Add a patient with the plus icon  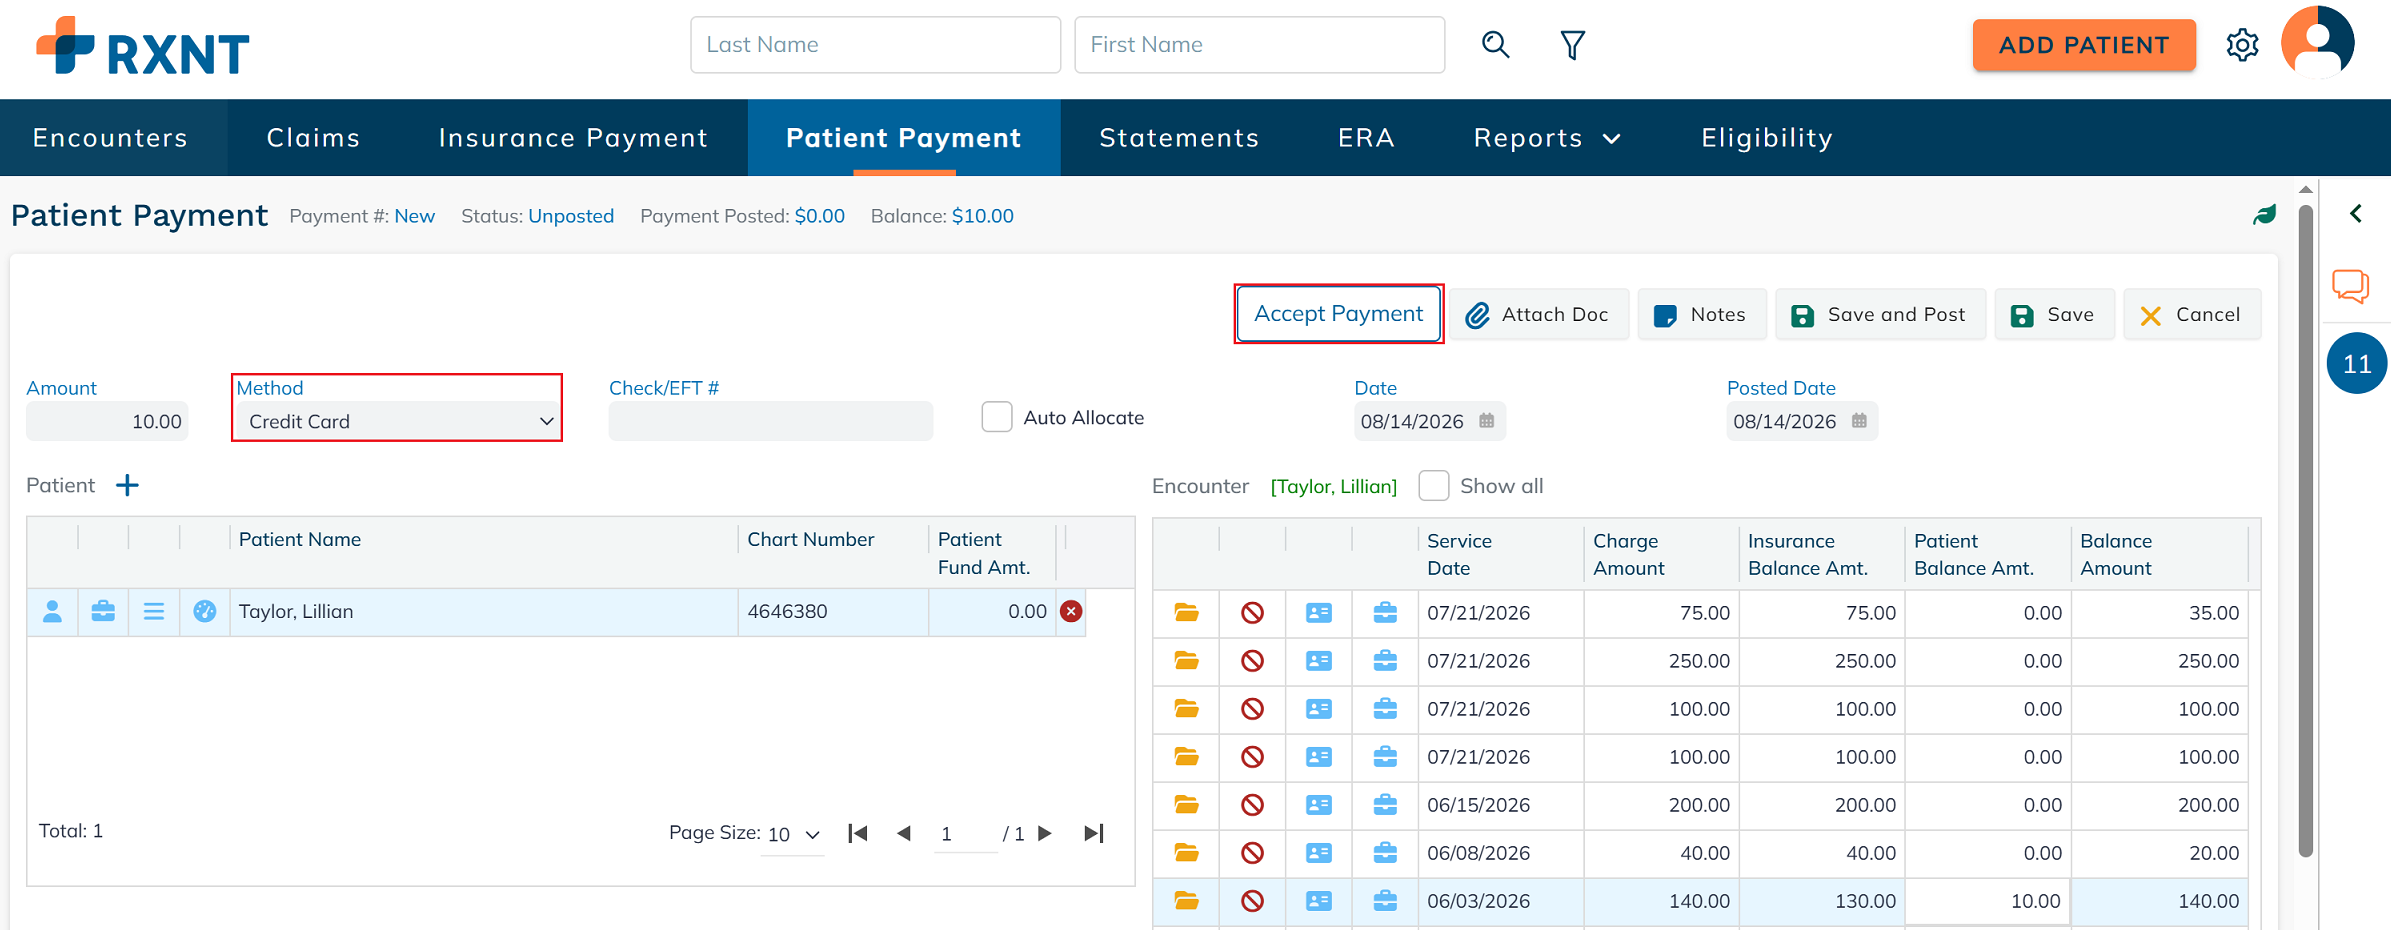[127, 485]
